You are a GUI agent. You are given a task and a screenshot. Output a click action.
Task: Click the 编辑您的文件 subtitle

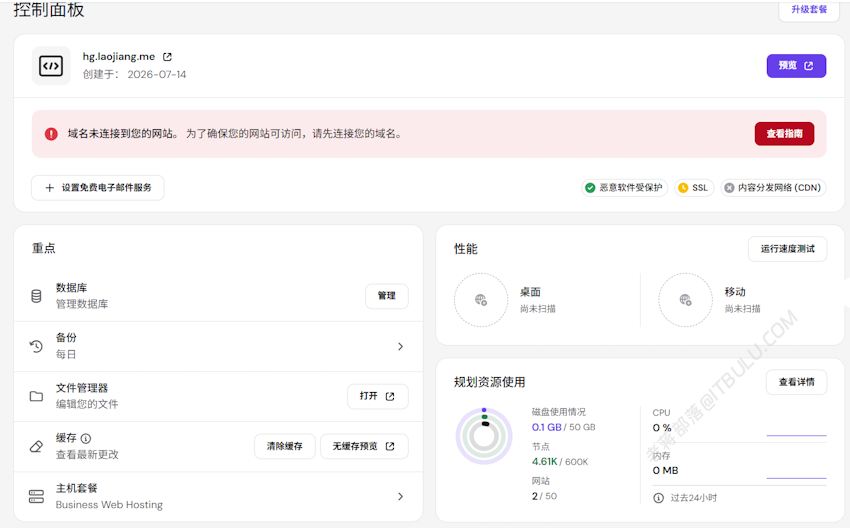tap(87, 404)
